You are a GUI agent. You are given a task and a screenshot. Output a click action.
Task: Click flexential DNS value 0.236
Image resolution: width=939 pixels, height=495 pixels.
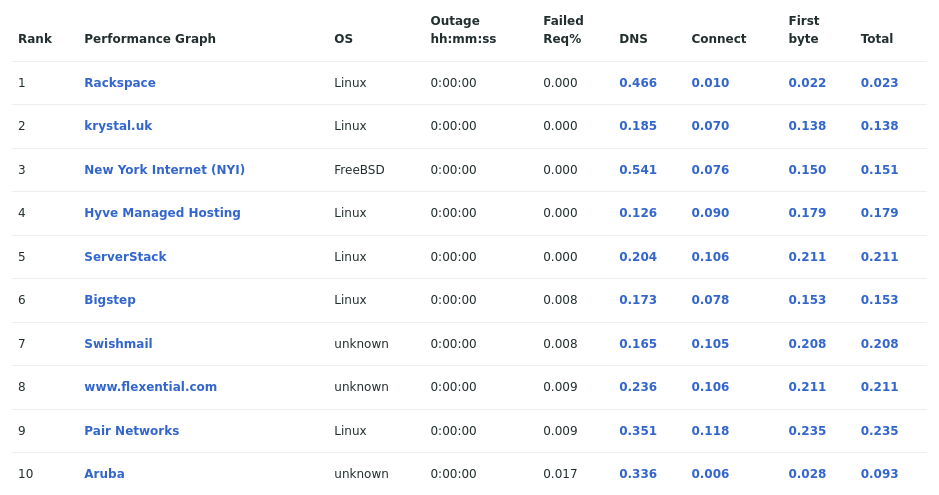(x=638, y=387)
